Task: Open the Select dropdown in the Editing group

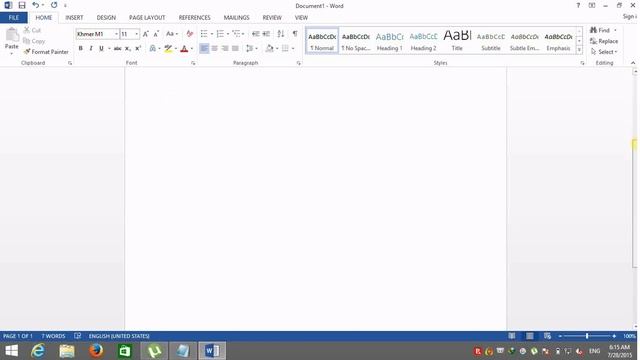Action: [x=604, y=52]
